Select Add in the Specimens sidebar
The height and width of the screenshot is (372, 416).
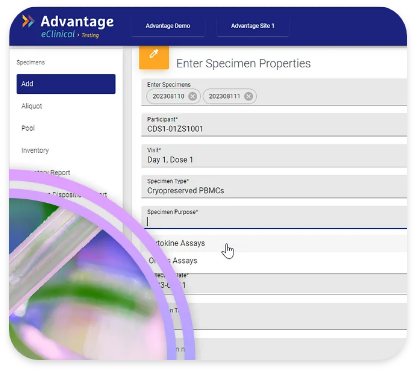(x=66, y=84)
